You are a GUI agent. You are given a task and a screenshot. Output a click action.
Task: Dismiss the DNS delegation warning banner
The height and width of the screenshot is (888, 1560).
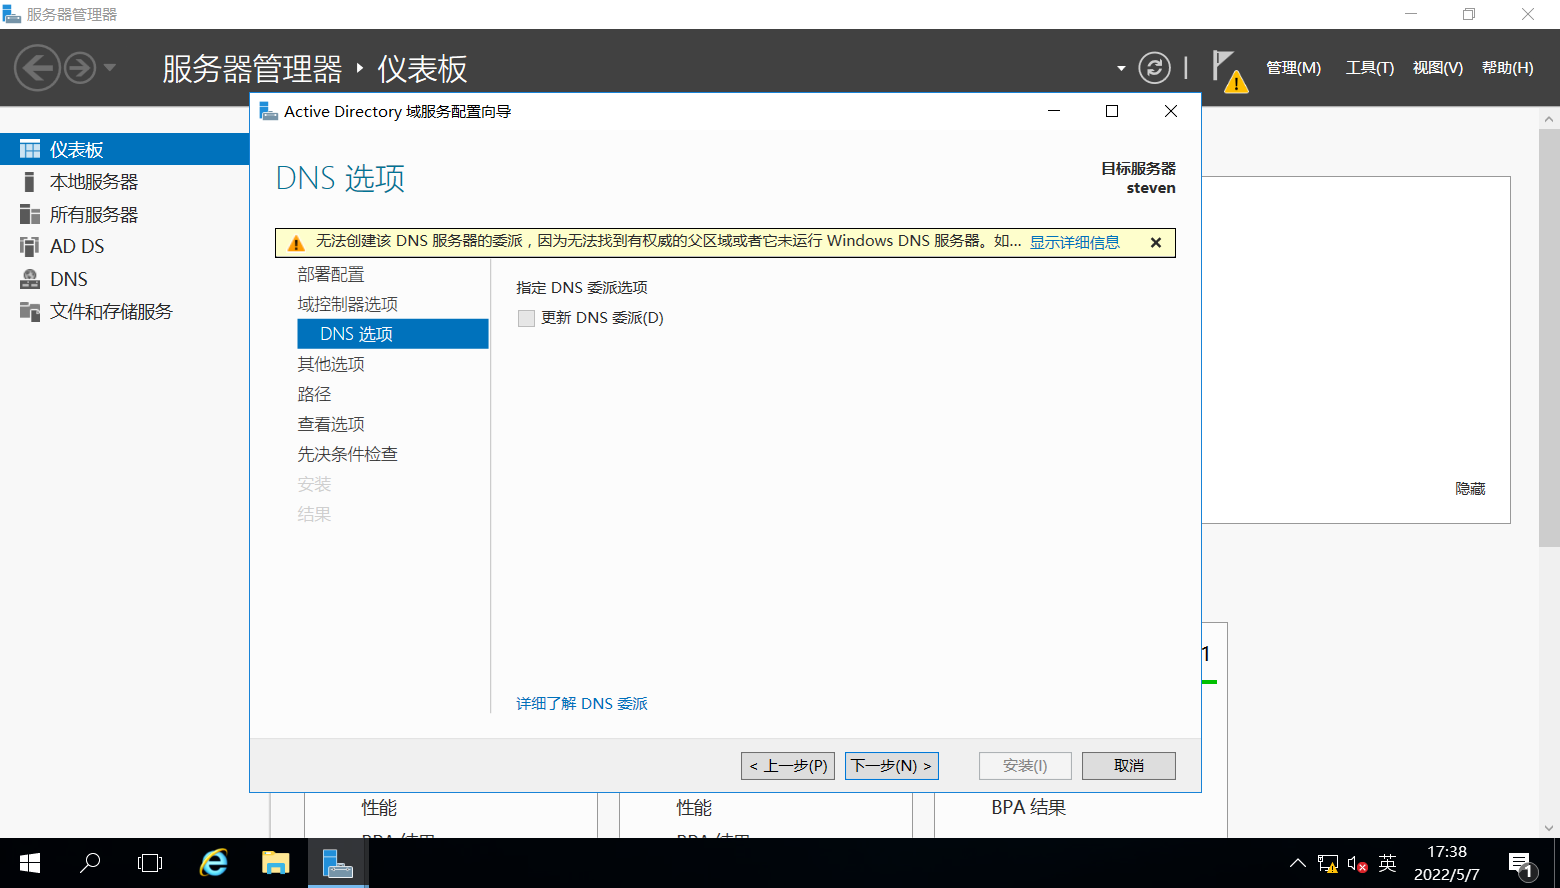(x=1156, y=242)
